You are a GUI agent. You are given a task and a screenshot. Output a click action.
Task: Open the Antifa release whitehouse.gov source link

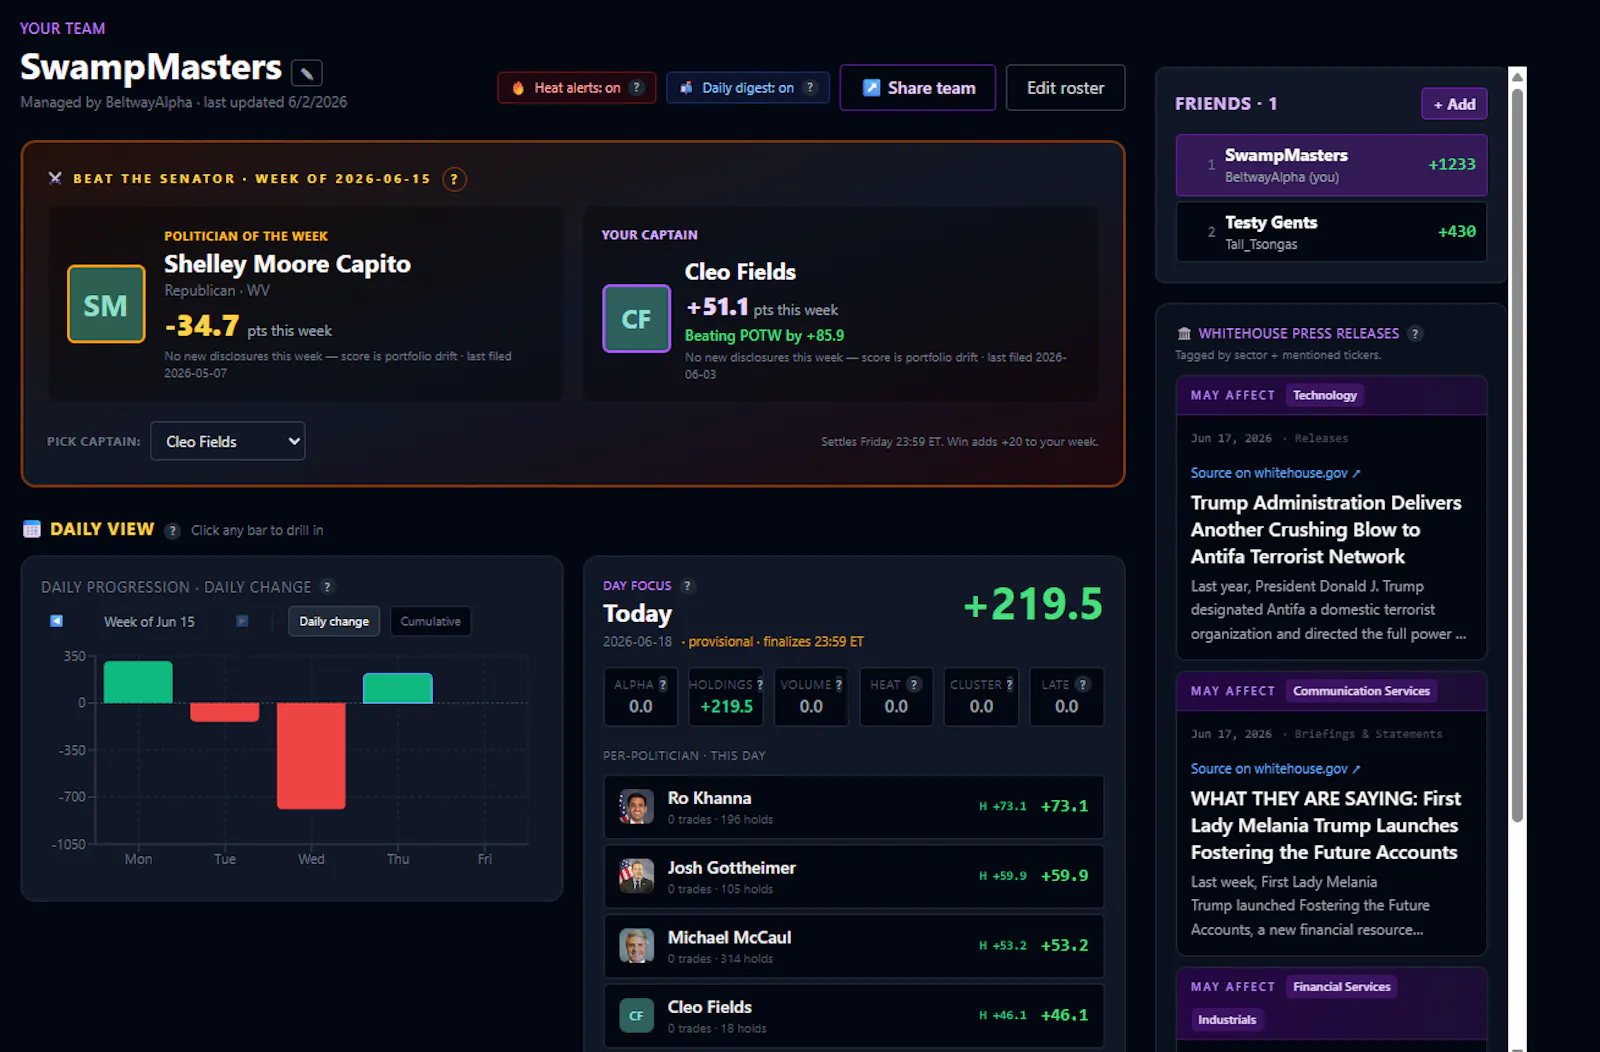pyautogui.click(x=1275, y=473)
